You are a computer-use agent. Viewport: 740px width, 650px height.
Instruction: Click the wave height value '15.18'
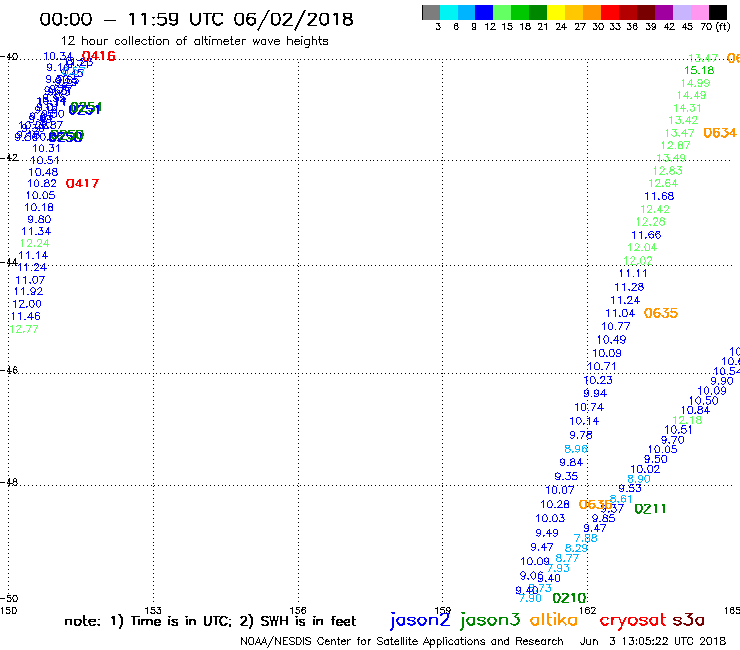(x=699, y=70)
